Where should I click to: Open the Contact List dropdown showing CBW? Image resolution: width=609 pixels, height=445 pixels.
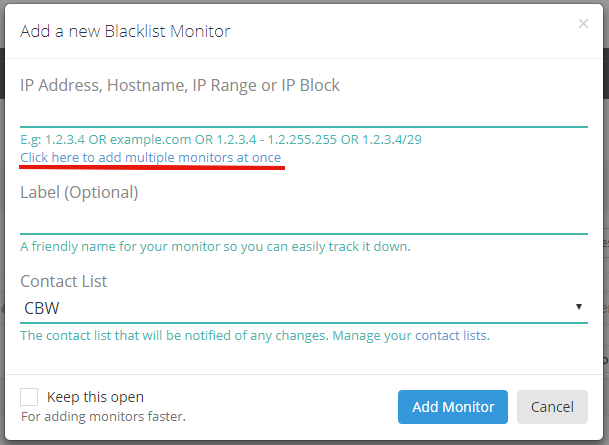[304, 308]
